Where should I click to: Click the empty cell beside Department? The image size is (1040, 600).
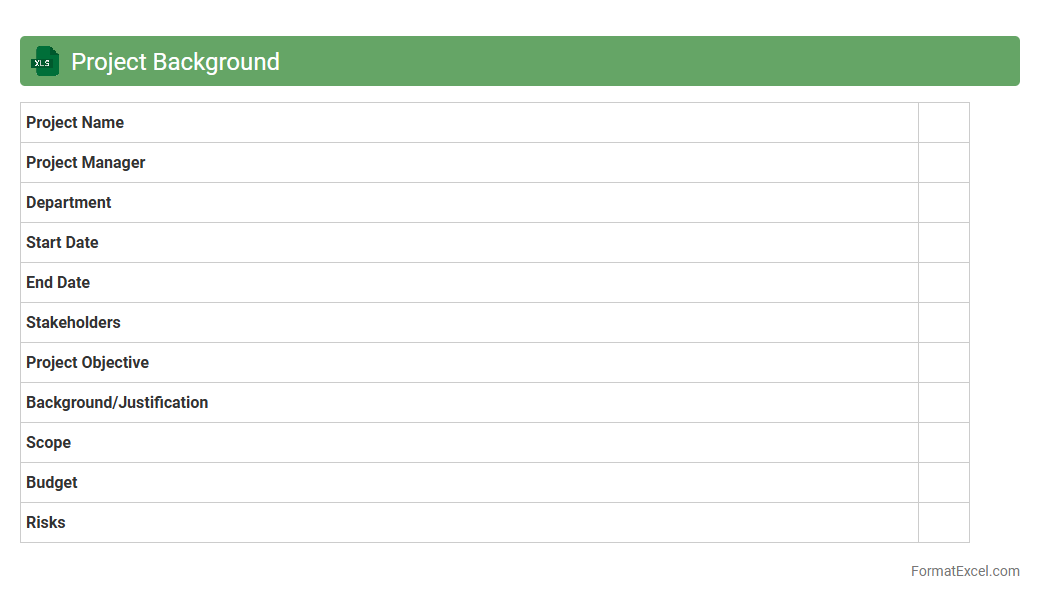pyautogui.click(x=943, y=203)
